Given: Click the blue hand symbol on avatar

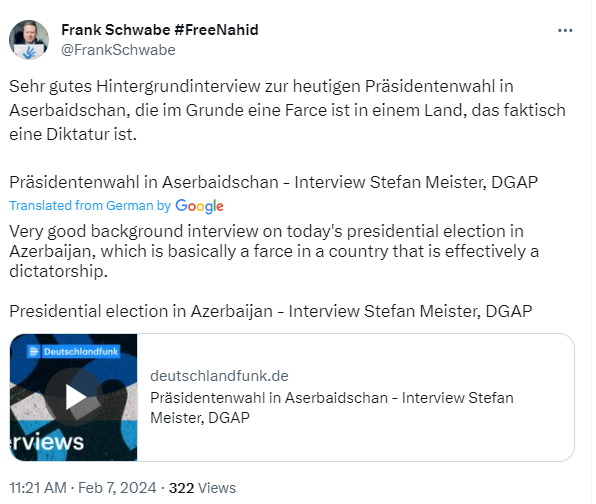Looking at the screenshot, I should 29,52.
